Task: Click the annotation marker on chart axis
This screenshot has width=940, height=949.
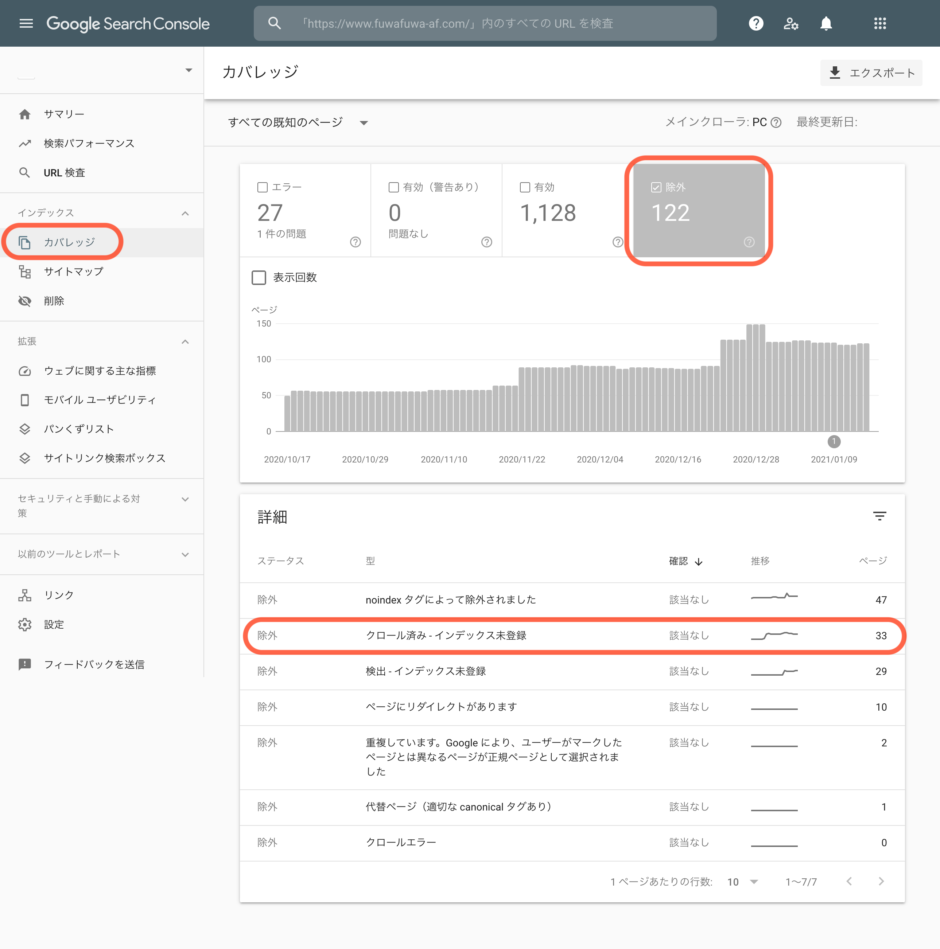Action: 834,441
